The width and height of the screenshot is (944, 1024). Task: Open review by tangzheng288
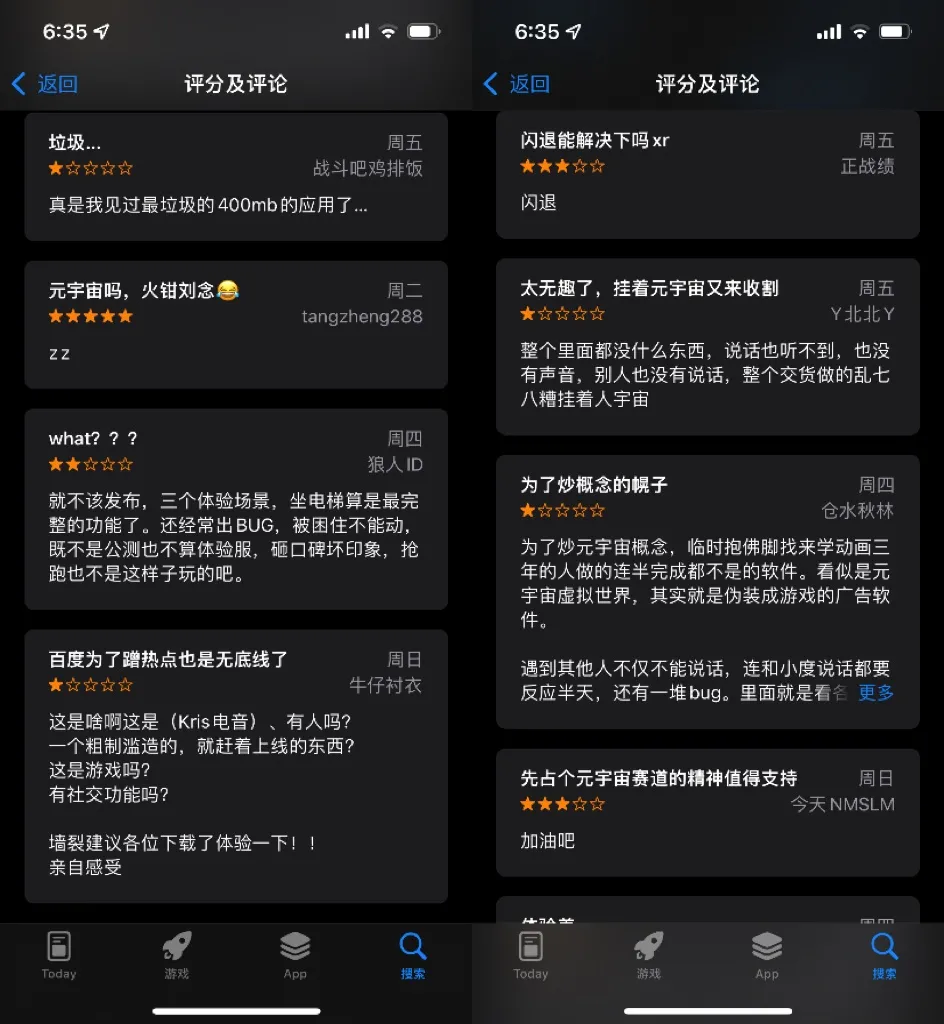[236, 325]
